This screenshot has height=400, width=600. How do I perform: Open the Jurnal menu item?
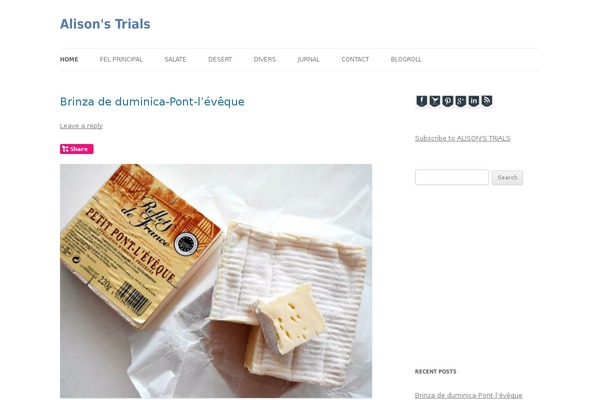tap(308, 59)
